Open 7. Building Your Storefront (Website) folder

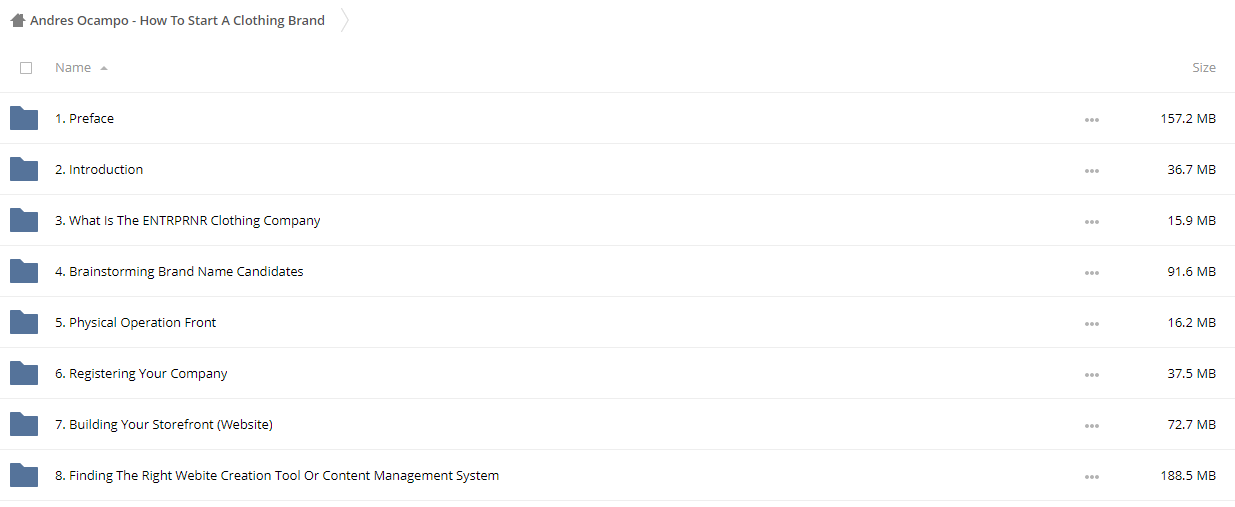coord(164,424)
